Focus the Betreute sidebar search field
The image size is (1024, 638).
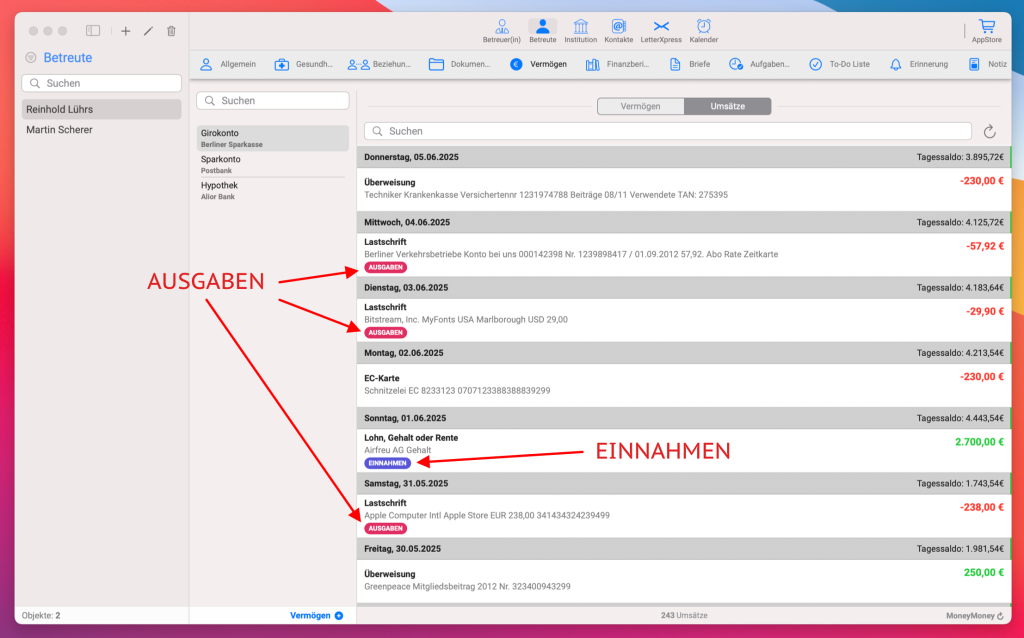click(101, 83)
